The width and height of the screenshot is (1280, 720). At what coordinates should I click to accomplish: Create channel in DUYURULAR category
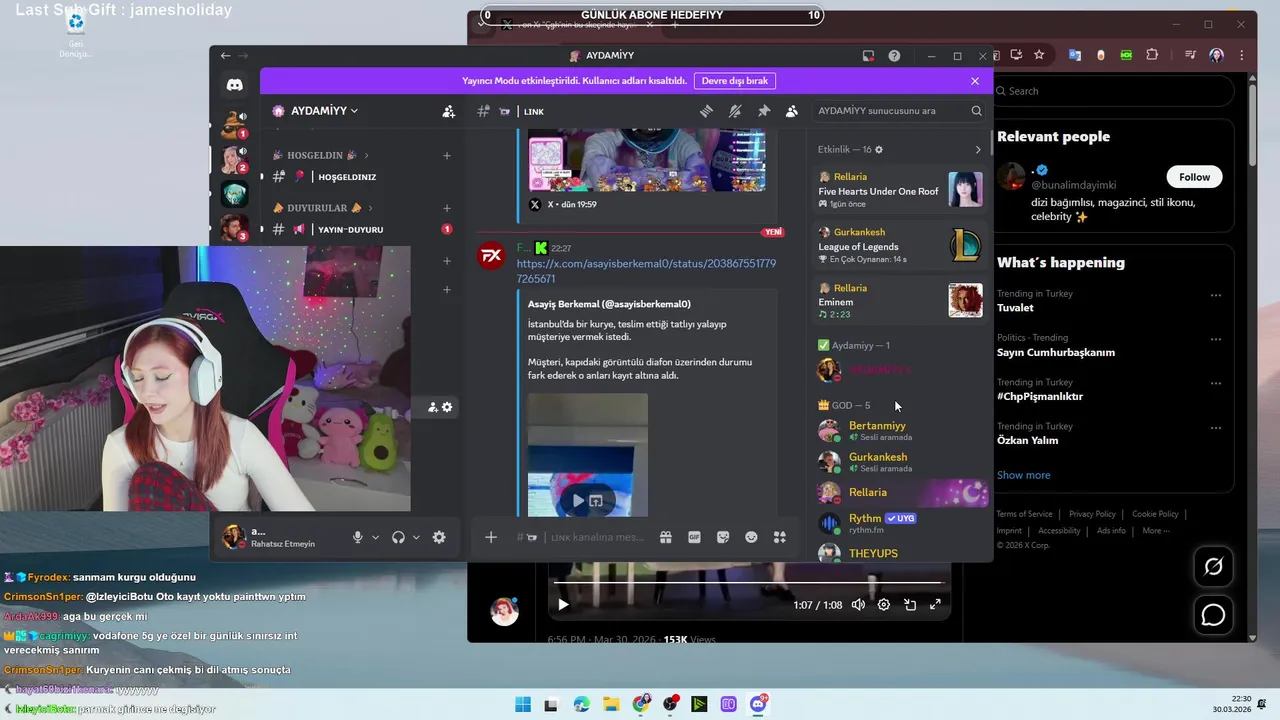447,208
